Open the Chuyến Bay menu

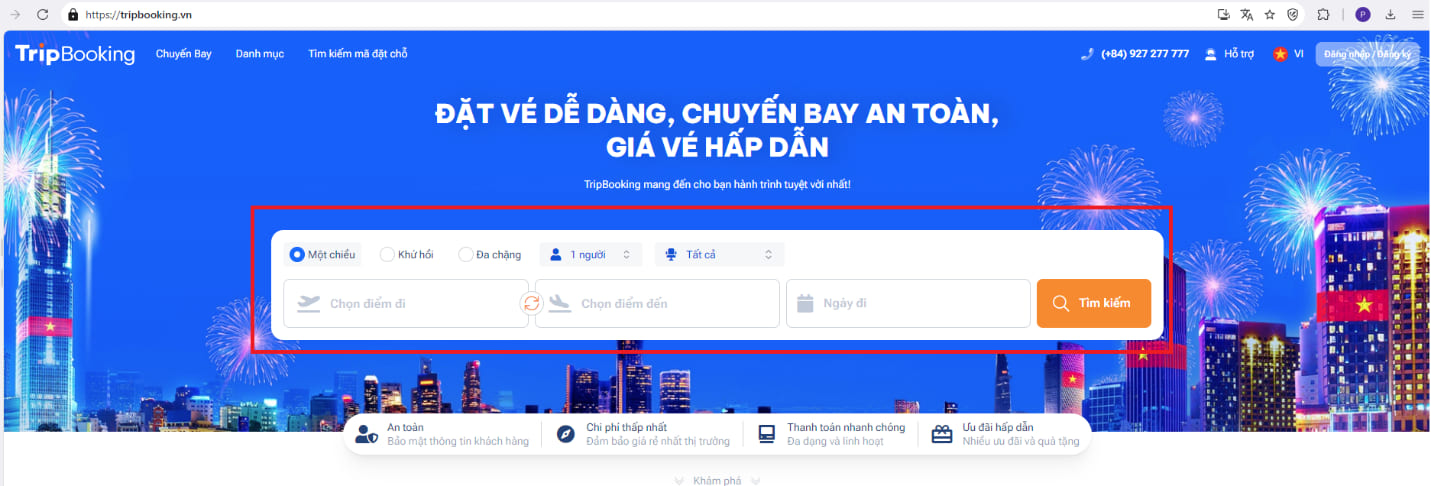click(183, 54)
